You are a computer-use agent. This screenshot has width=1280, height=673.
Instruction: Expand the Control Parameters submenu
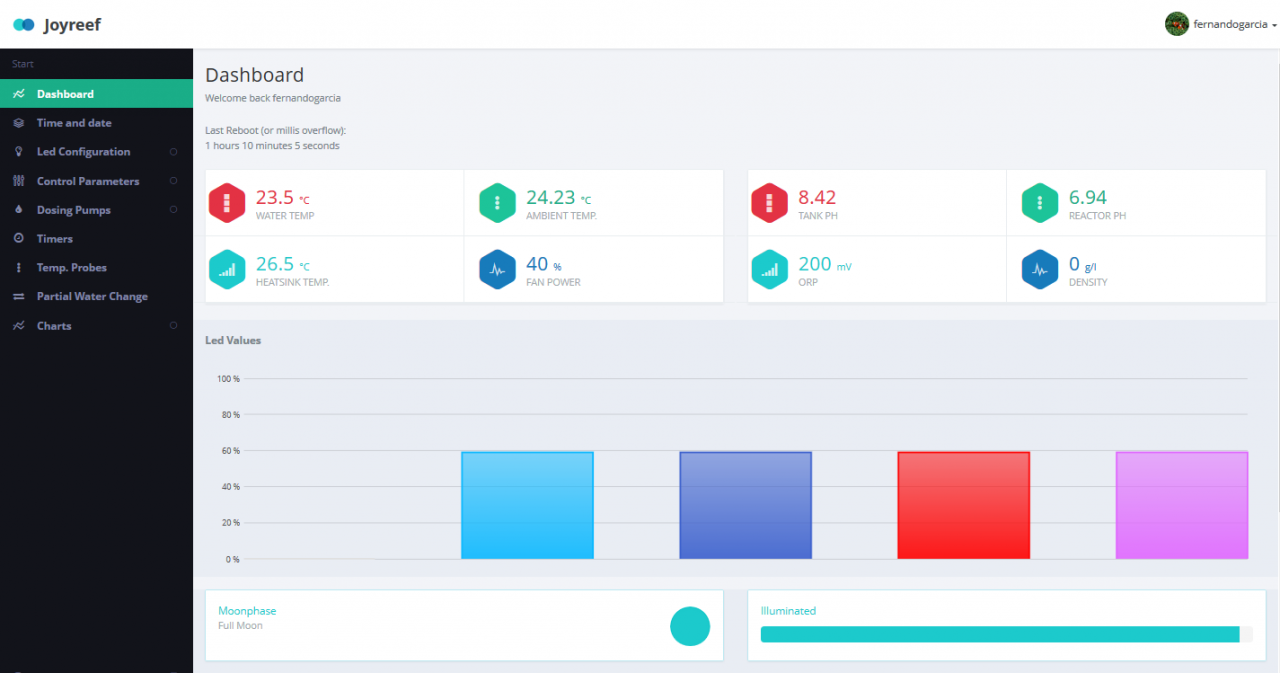point(88,181)
